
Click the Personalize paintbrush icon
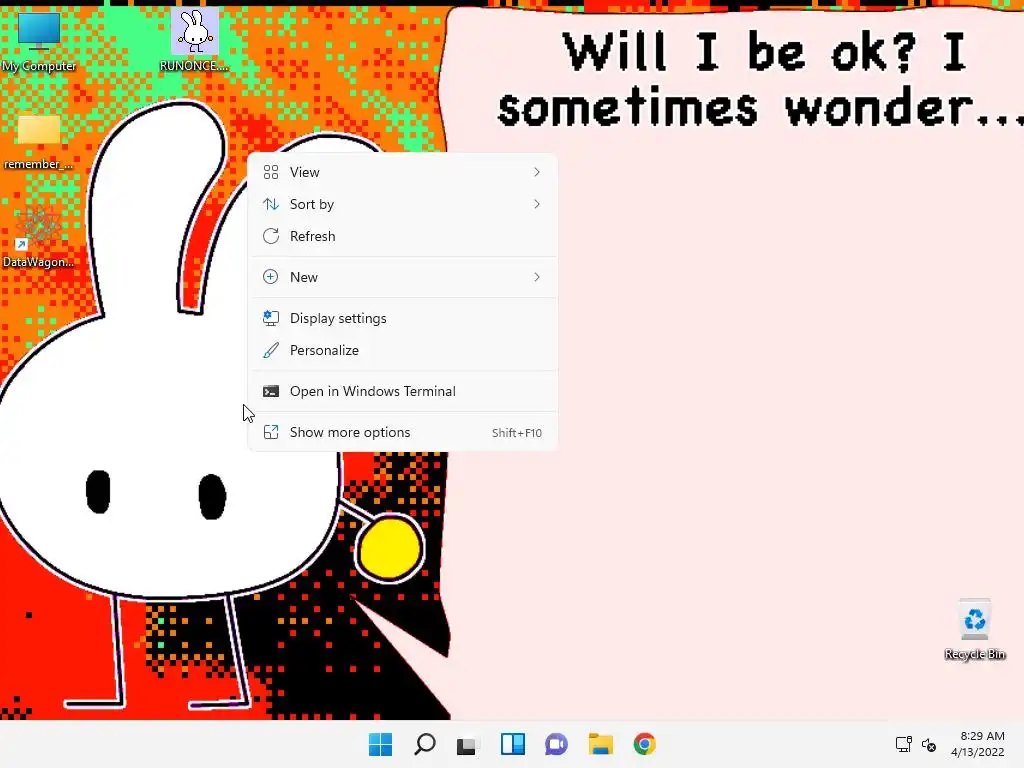[271, 350]
